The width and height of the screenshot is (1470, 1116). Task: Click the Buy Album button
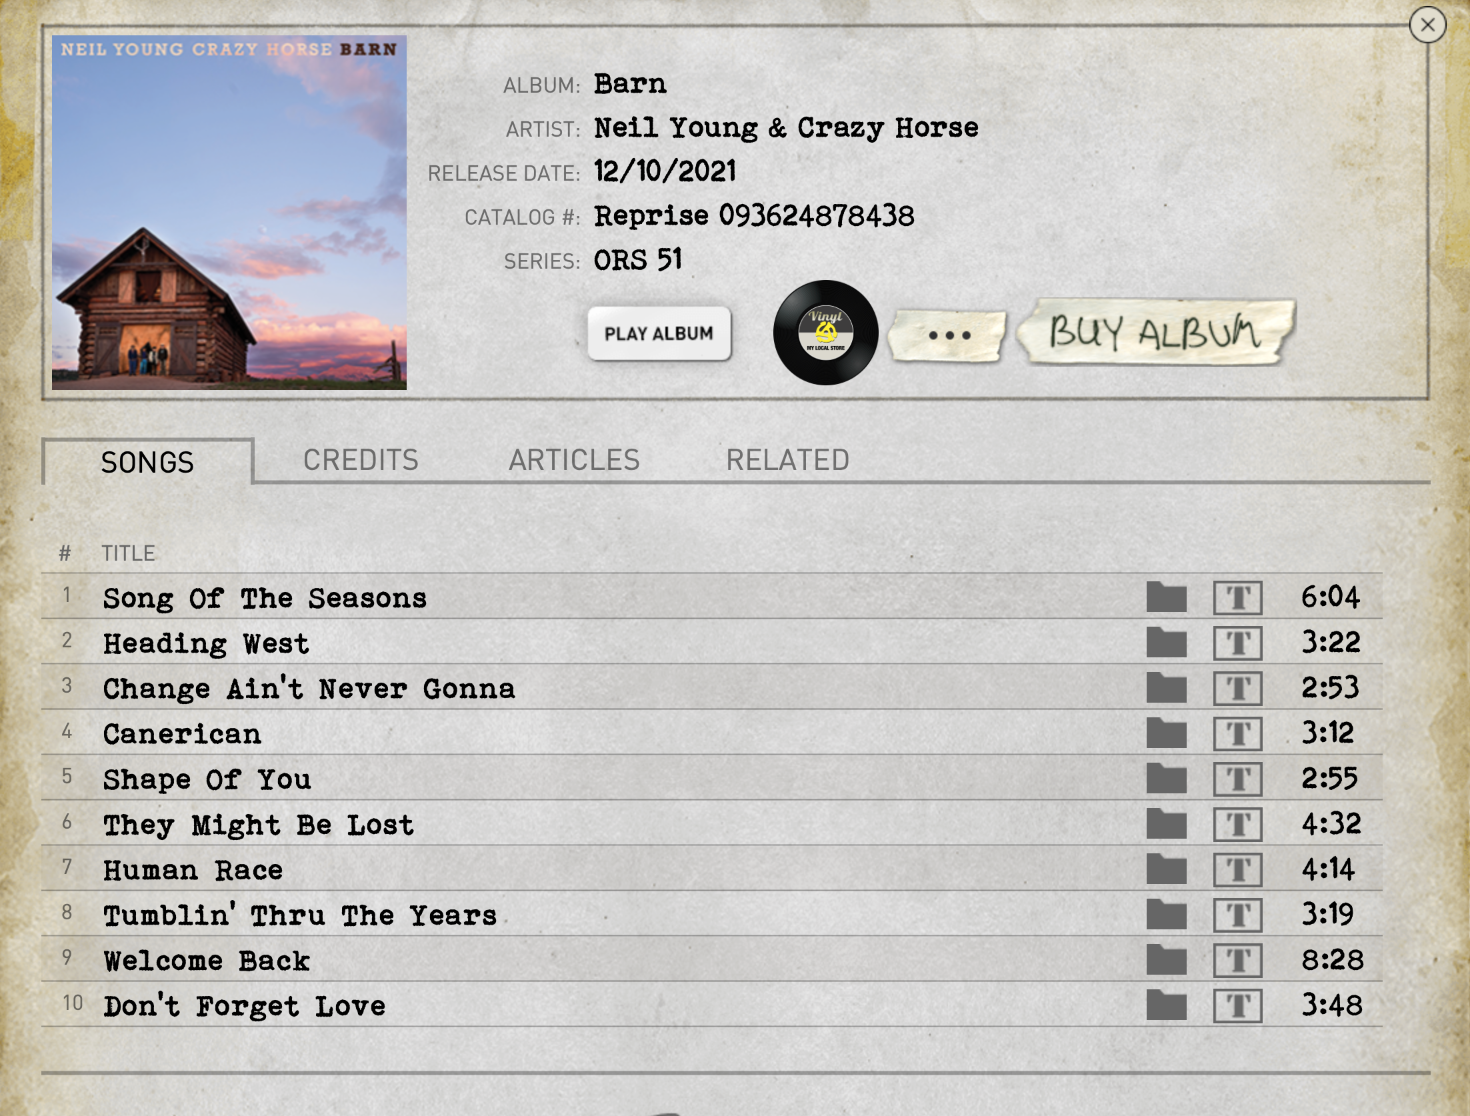1156,332
